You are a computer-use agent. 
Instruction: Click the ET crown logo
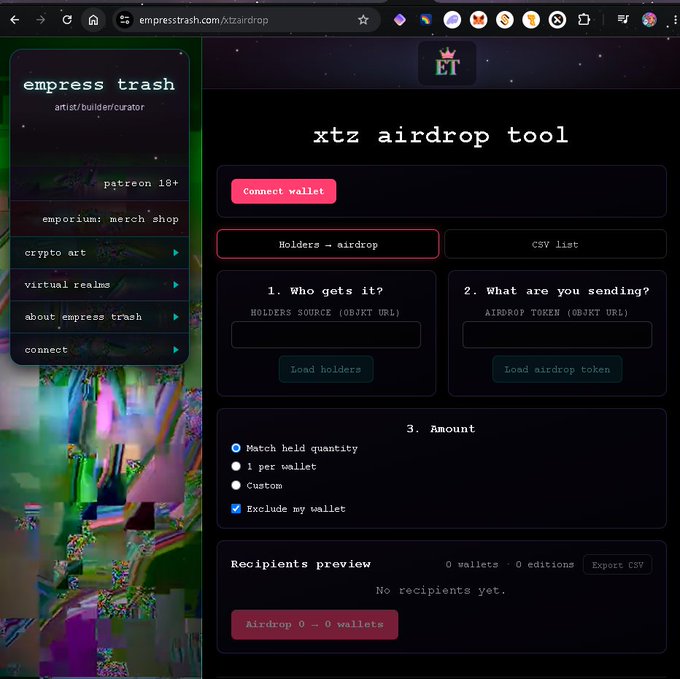point(447,63)
